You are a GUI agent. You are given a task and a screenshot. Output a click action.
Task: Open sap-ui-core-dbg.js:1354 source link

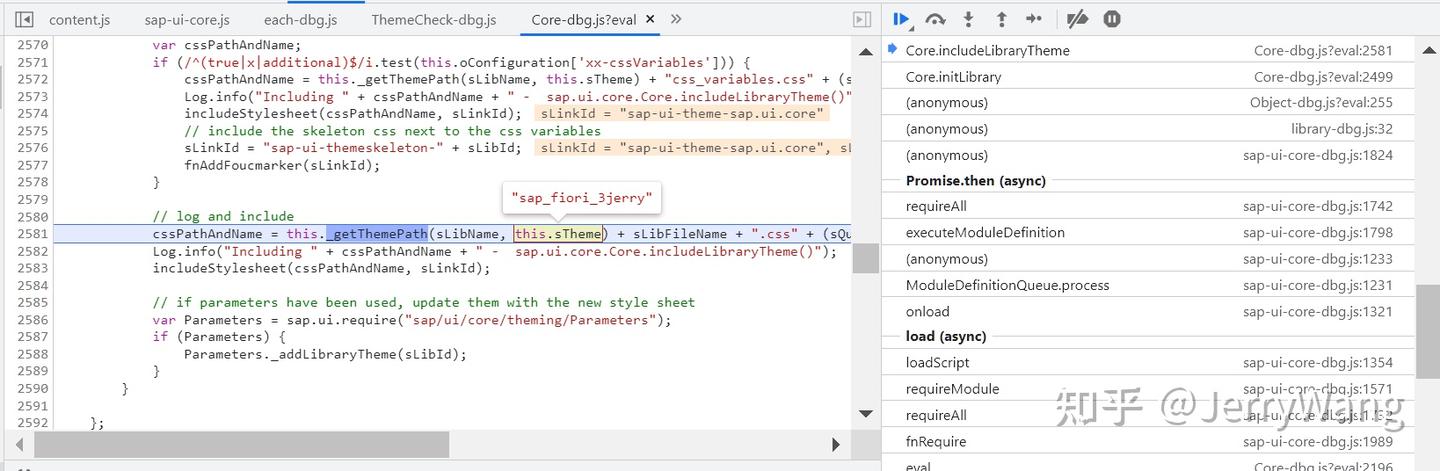point(1318,362)
